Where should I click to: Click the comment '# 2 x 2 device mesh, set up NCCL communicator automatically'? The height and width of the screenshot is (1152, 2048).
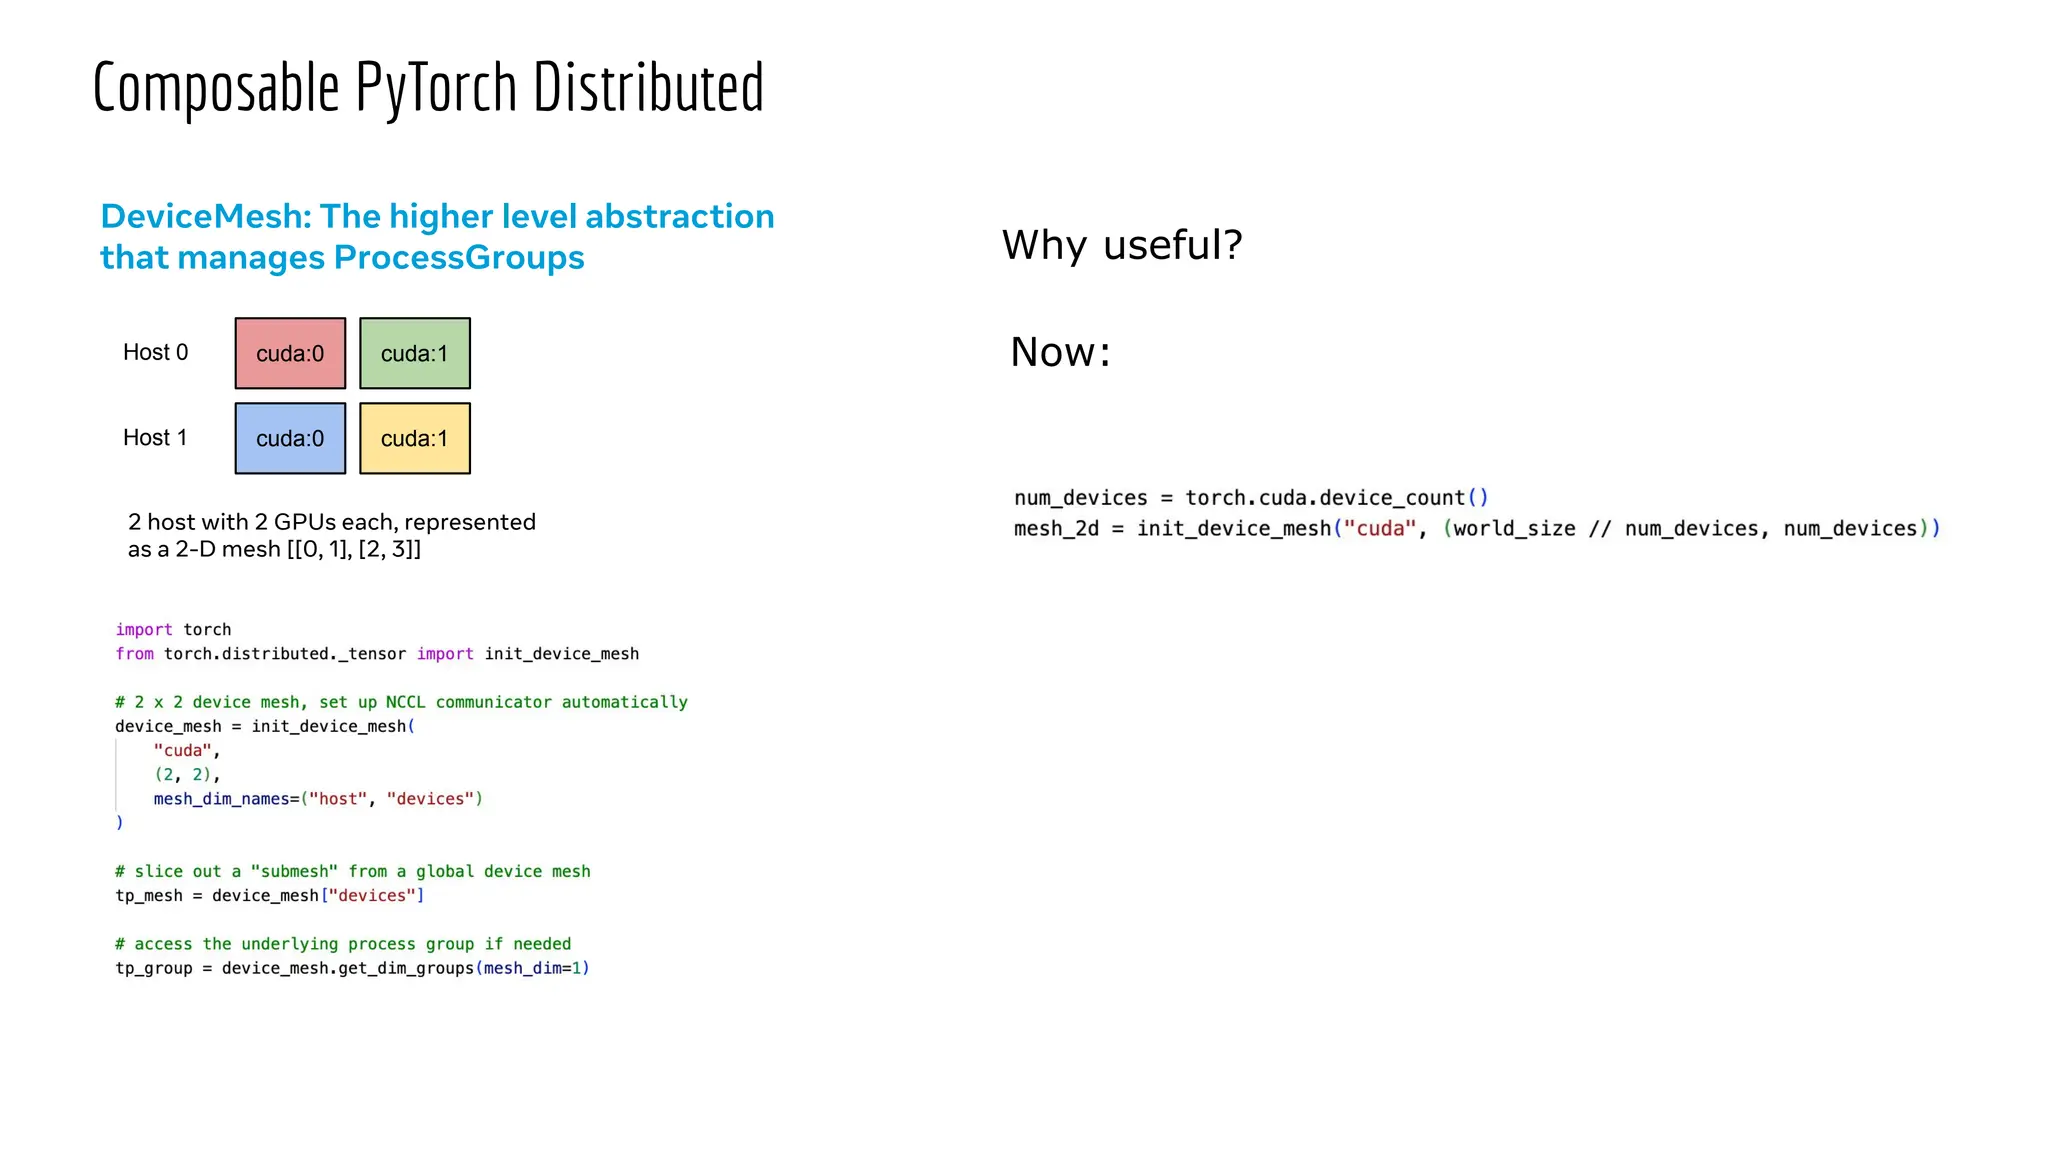coord(401,702)
